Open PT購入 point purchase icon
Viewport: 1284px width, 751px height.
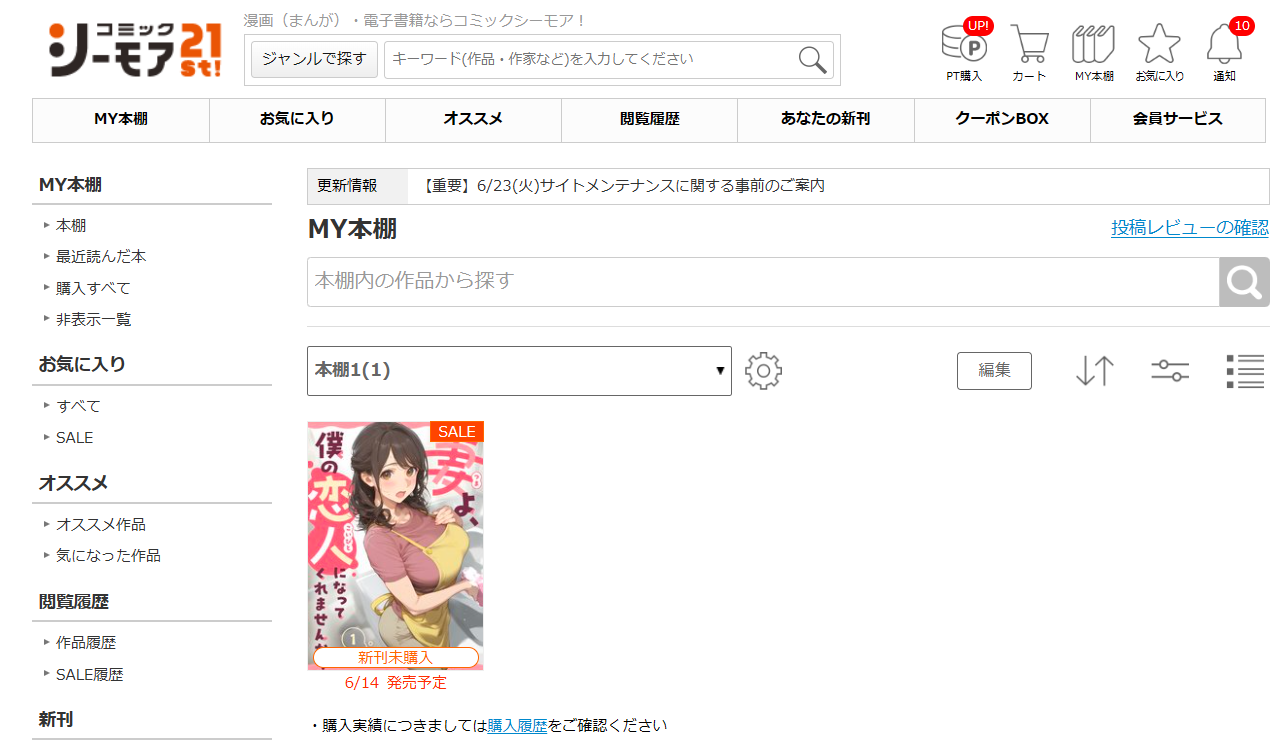[x=965, y=51]
